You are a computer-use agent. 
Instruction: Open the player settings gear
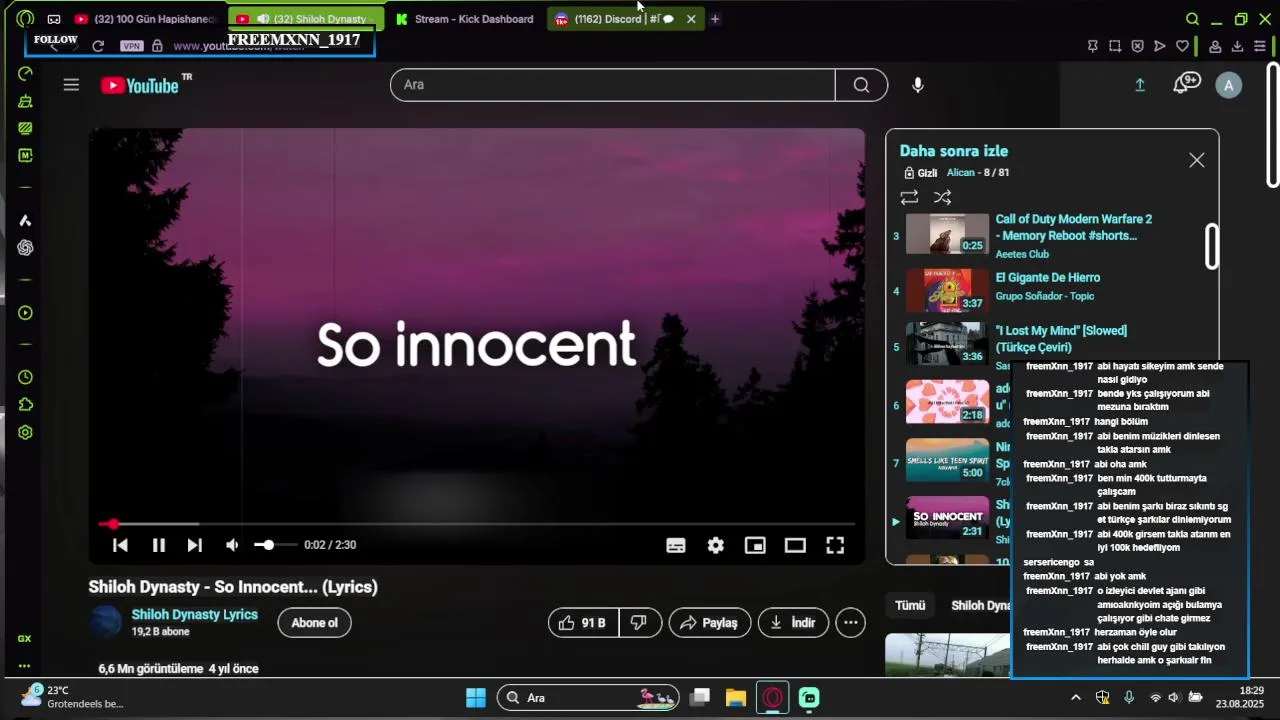click(716, 545)
